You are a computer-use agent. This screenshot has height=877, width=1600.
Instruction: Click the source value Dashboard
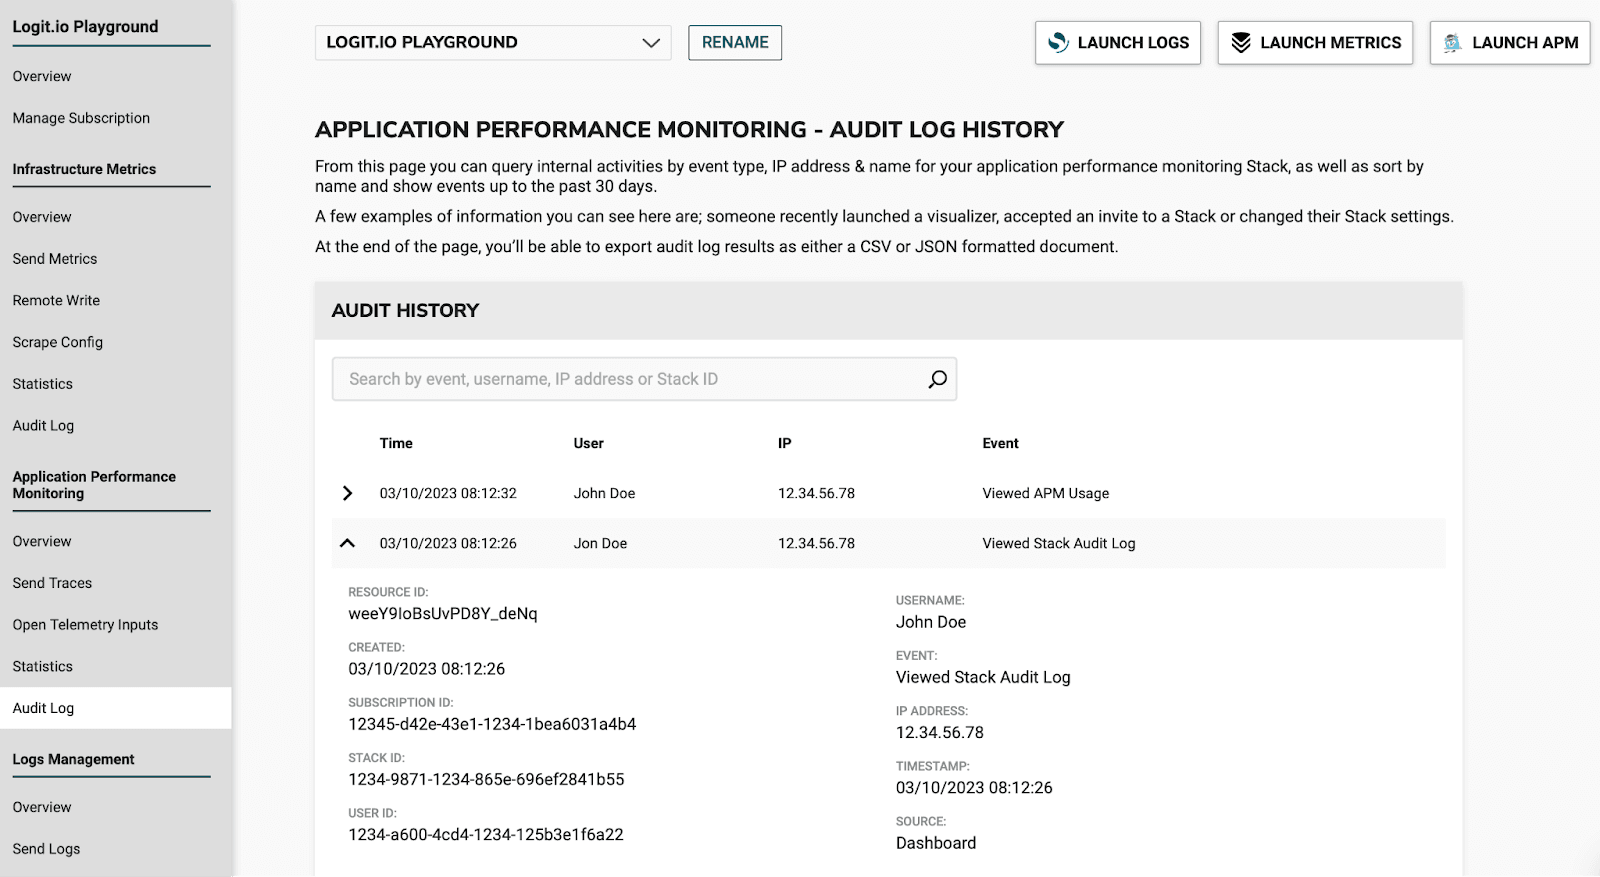tap(936, 843)
